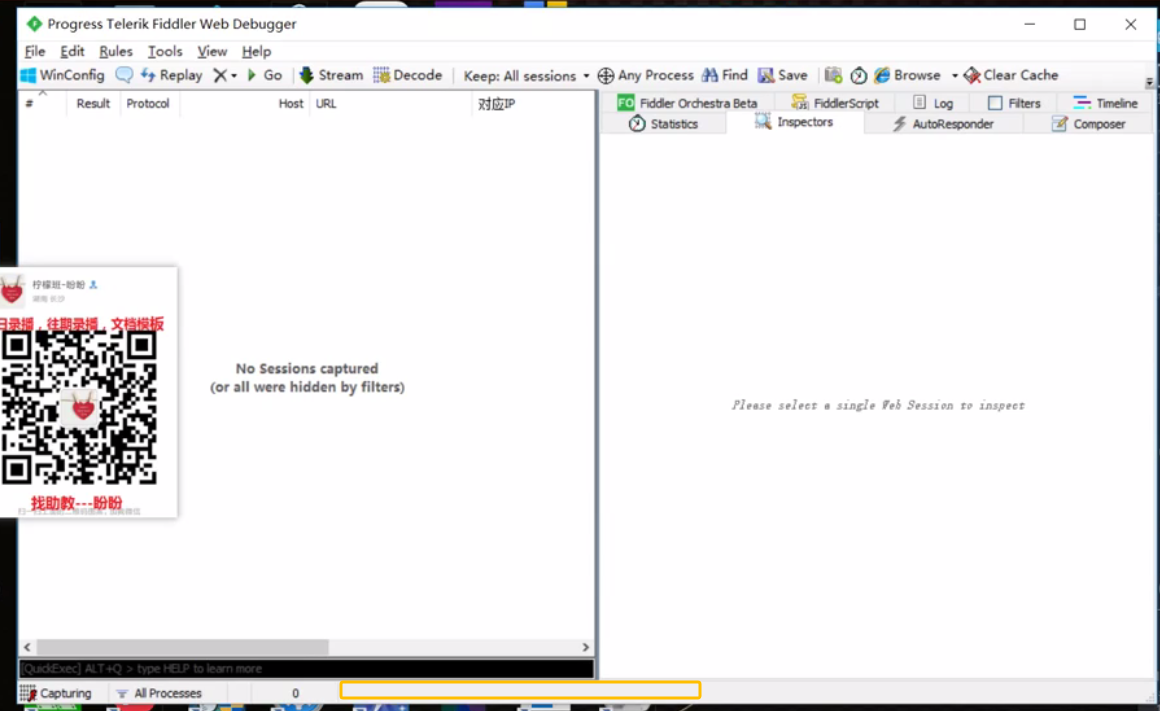Click the QR code image overlay

pos(79,408)
